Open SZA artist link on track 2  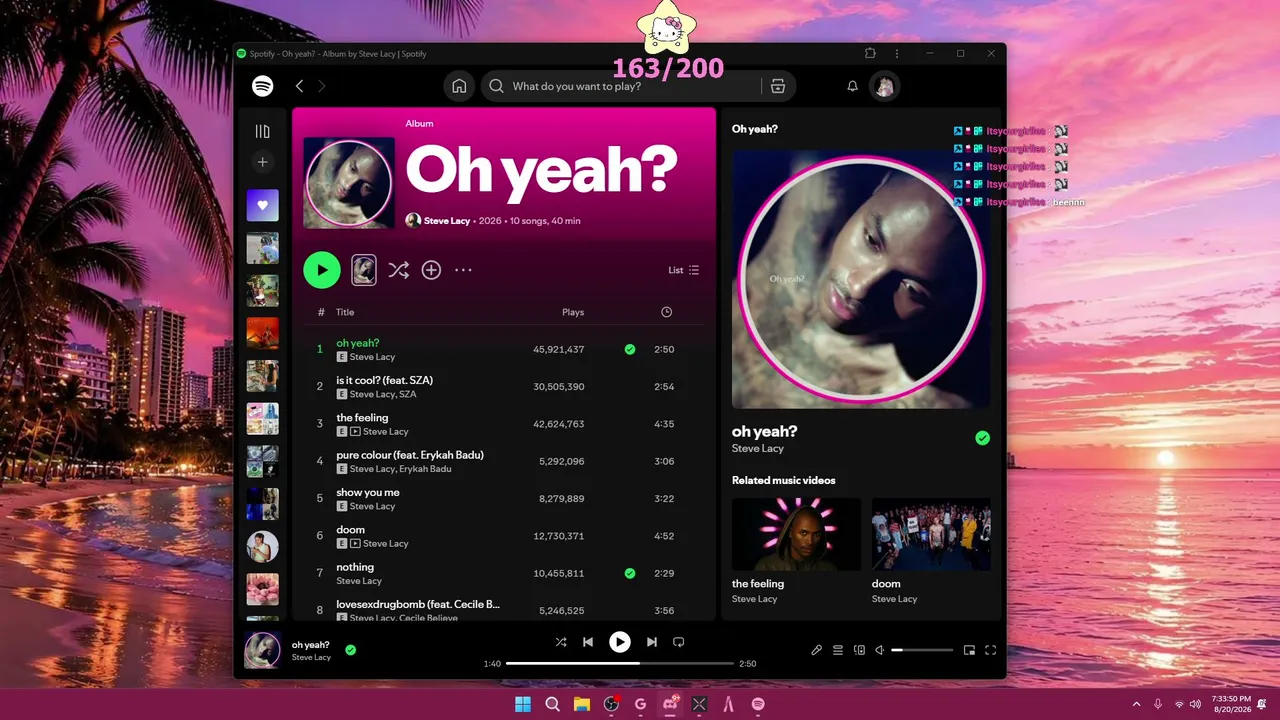click(x=408, y=394)
